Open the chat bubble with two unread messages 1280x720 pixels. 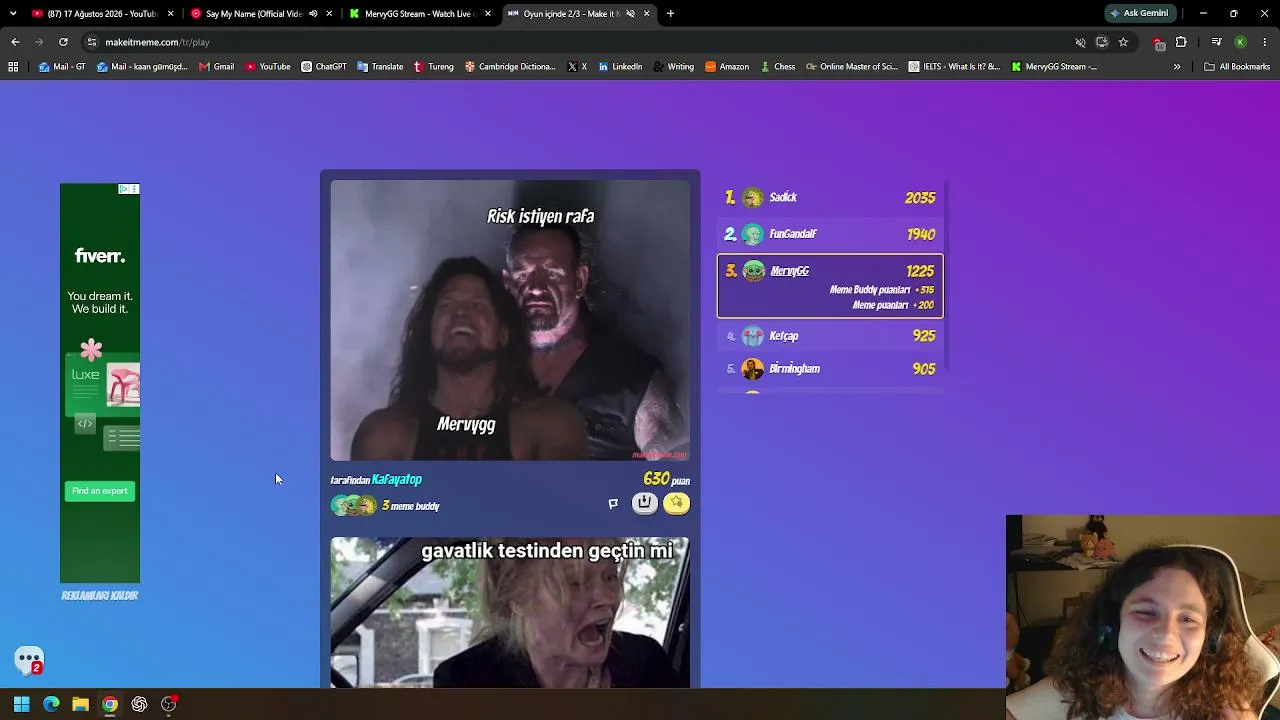point(29,660)
